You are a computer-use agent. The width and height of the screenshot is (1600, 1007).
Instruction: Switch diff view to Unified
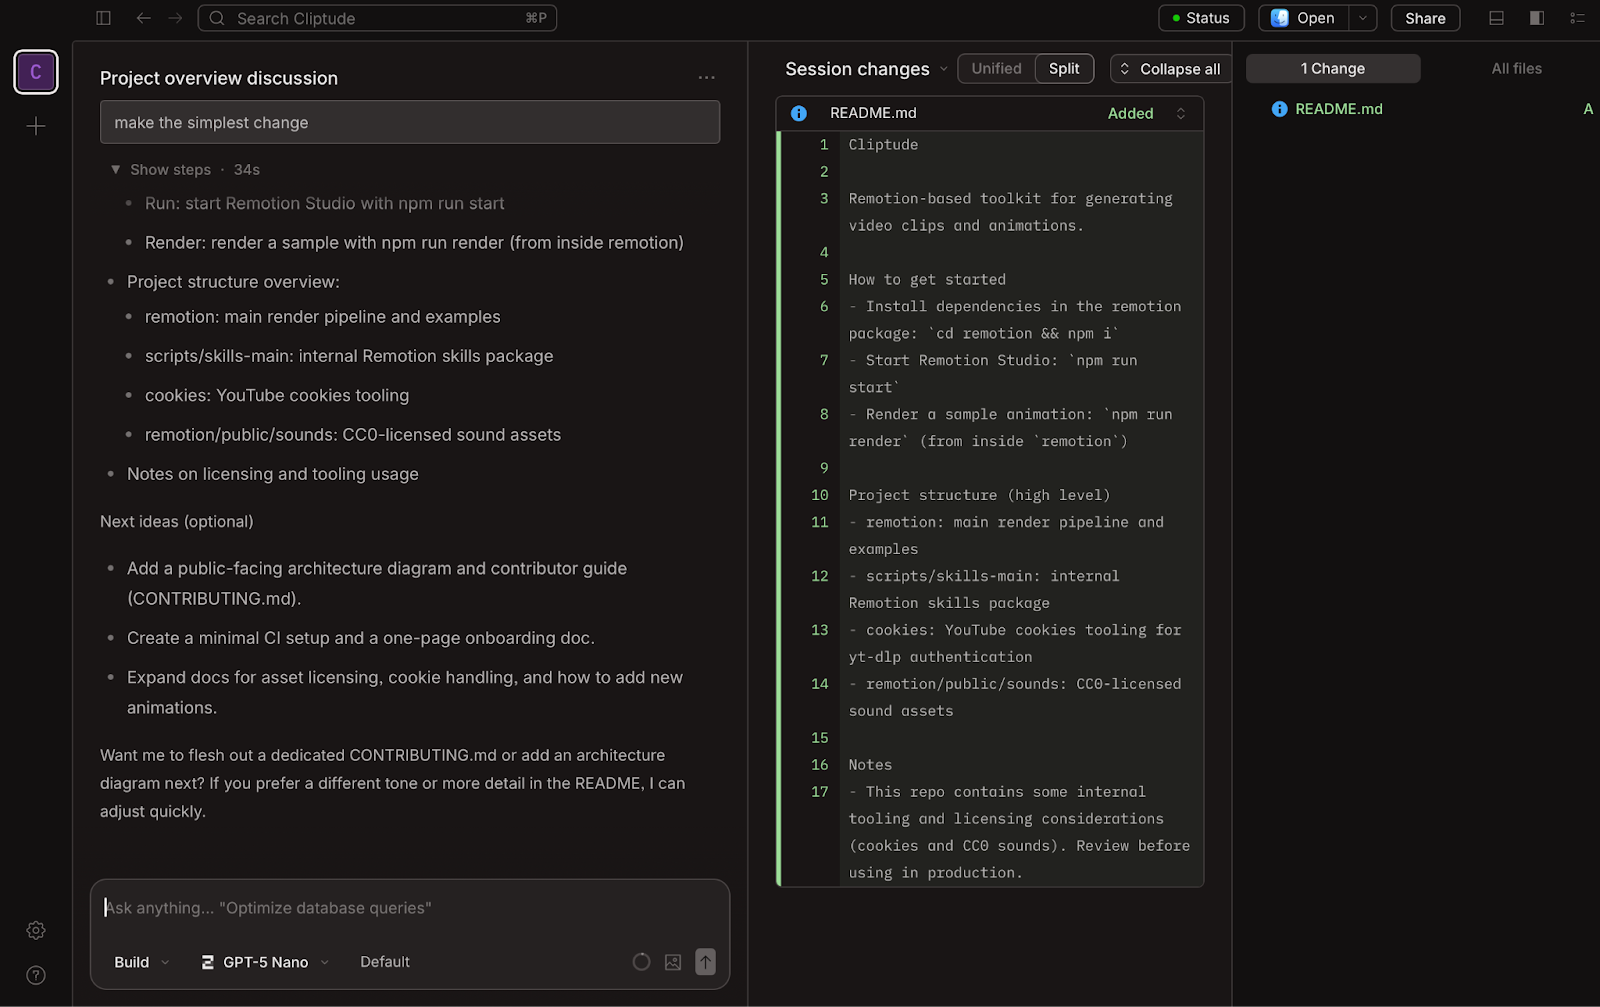tap(995, 68)
